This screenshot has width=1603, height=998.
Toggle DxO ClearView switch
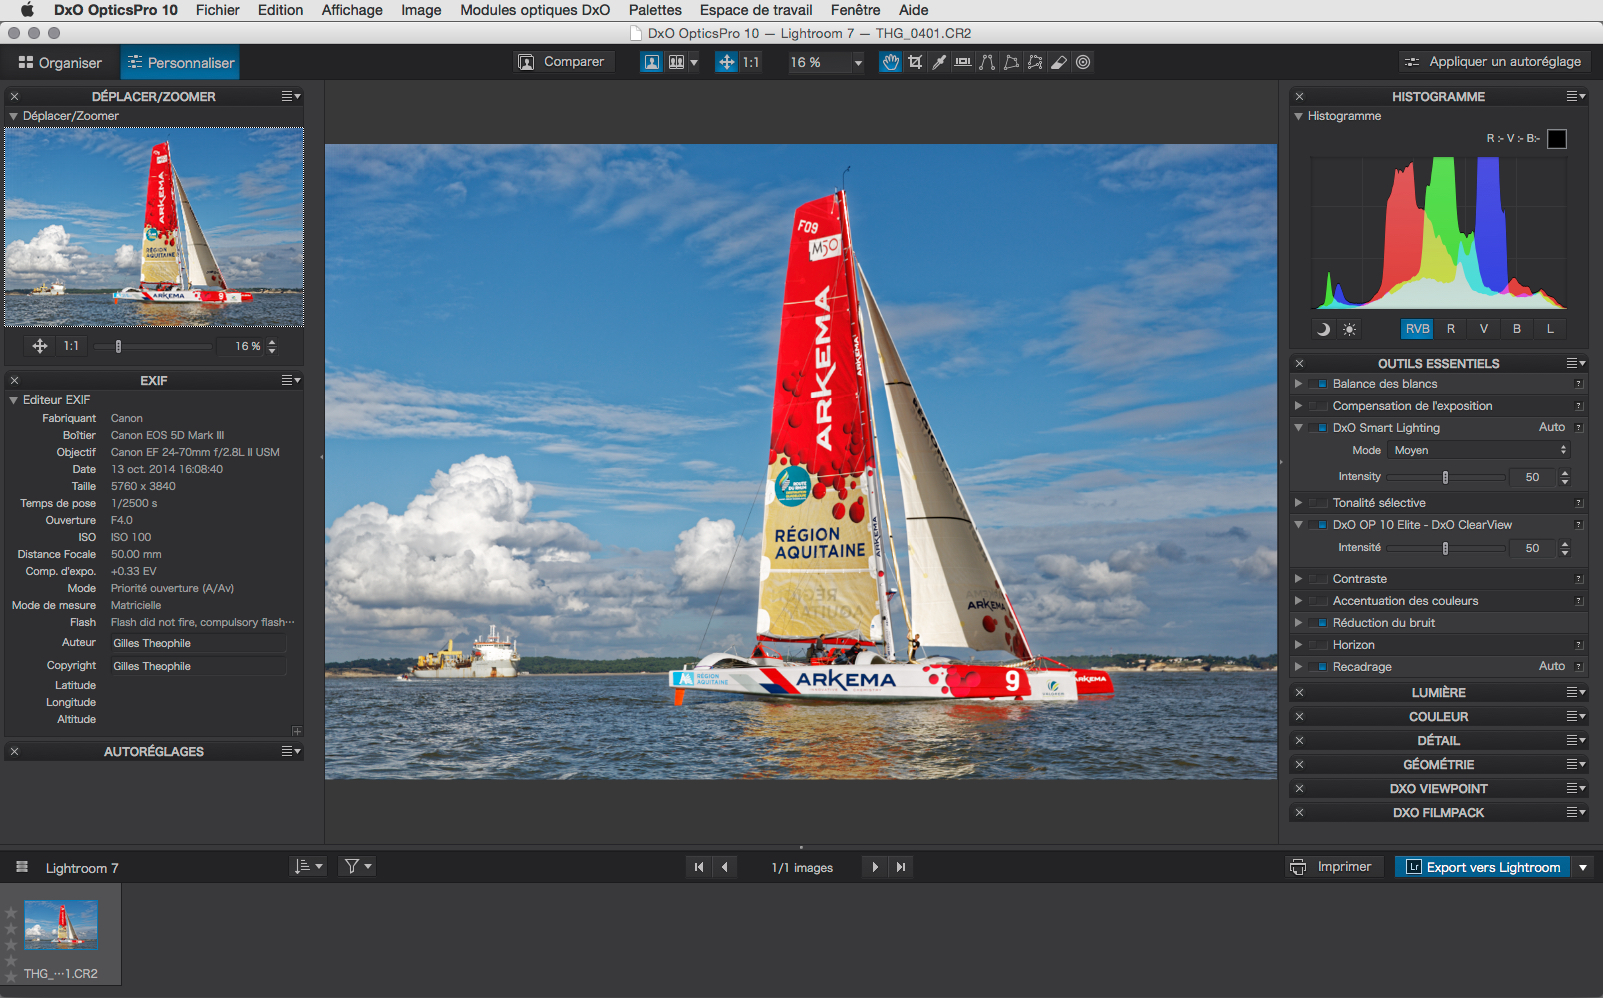[x=1320, y=525]
